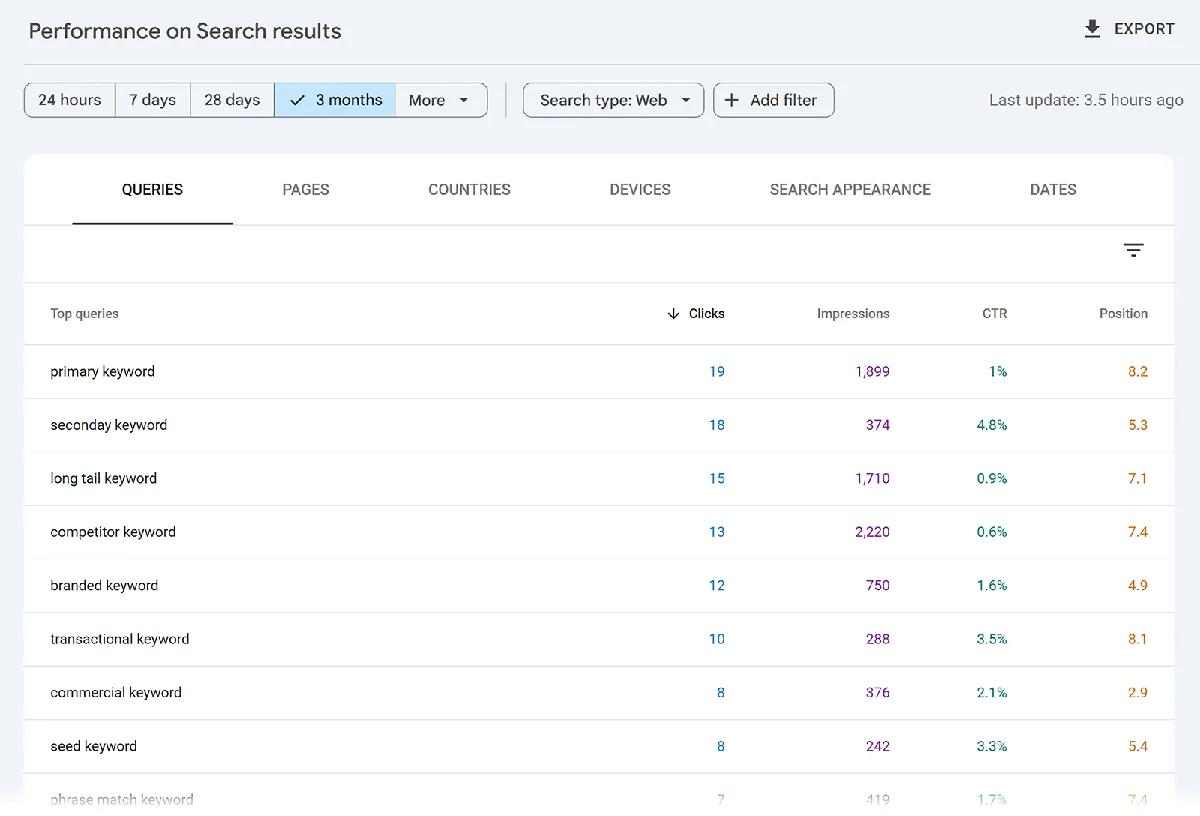Select the 7 days date range

(x=153, y=100)
